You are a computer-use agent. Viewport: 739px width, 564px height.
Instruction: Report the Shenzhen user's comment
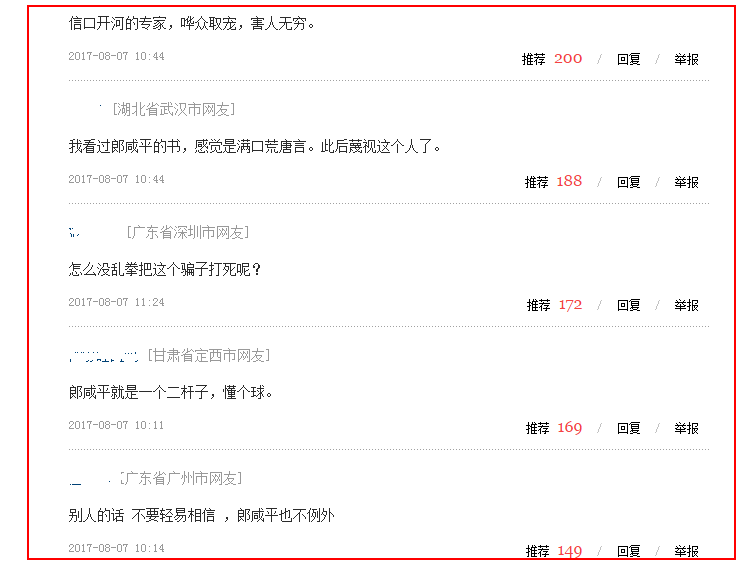coord(686,305)
